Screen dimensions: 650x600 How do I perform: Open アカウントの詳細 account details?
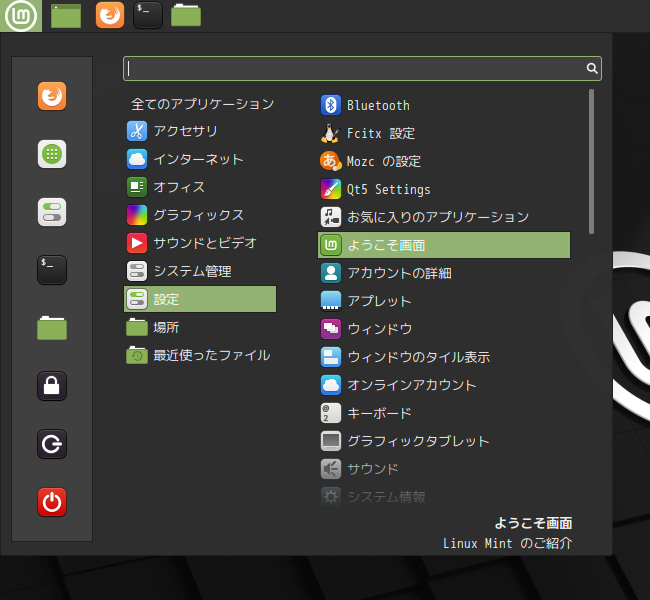pos(444,273)
